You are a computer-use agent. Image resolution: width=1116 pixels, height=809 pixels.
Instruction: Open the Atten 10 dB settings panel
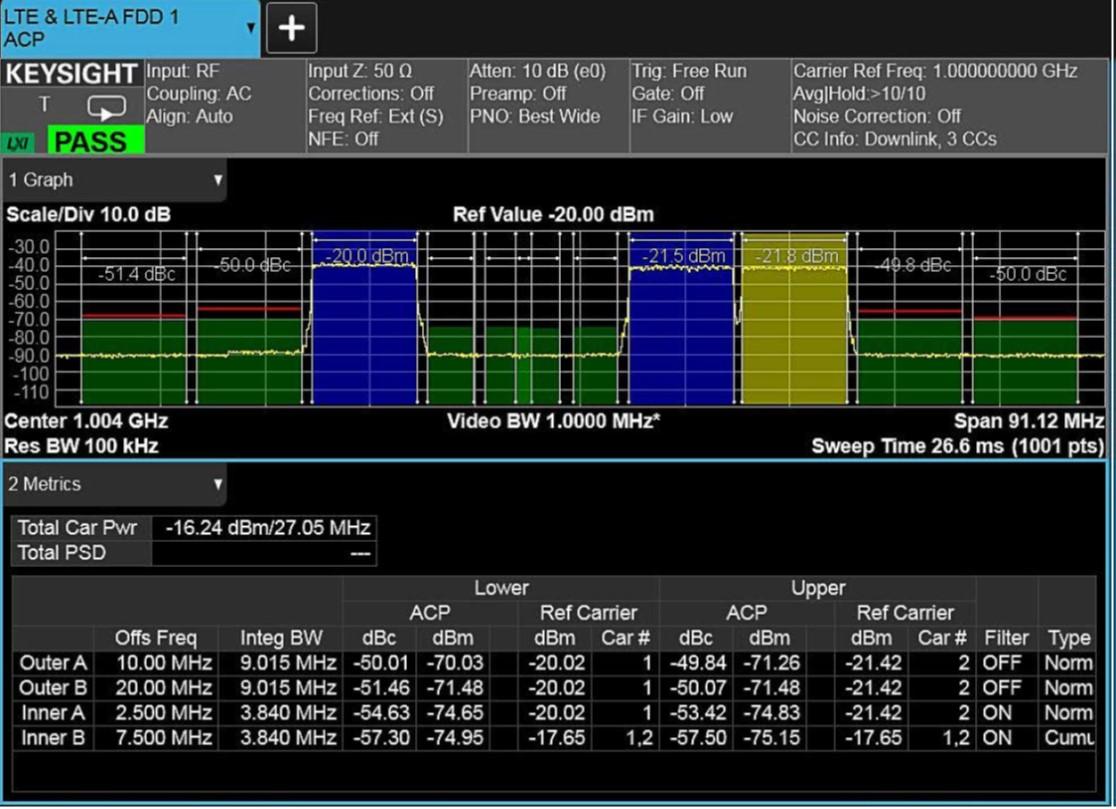point(547,105)
